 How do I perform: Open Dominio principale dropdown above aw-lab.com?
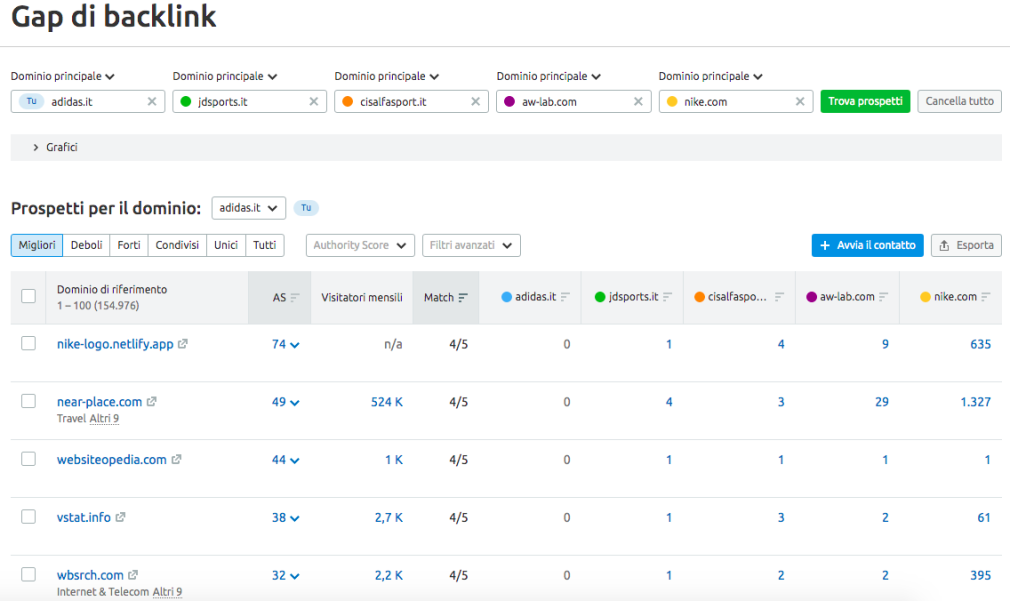549,76
